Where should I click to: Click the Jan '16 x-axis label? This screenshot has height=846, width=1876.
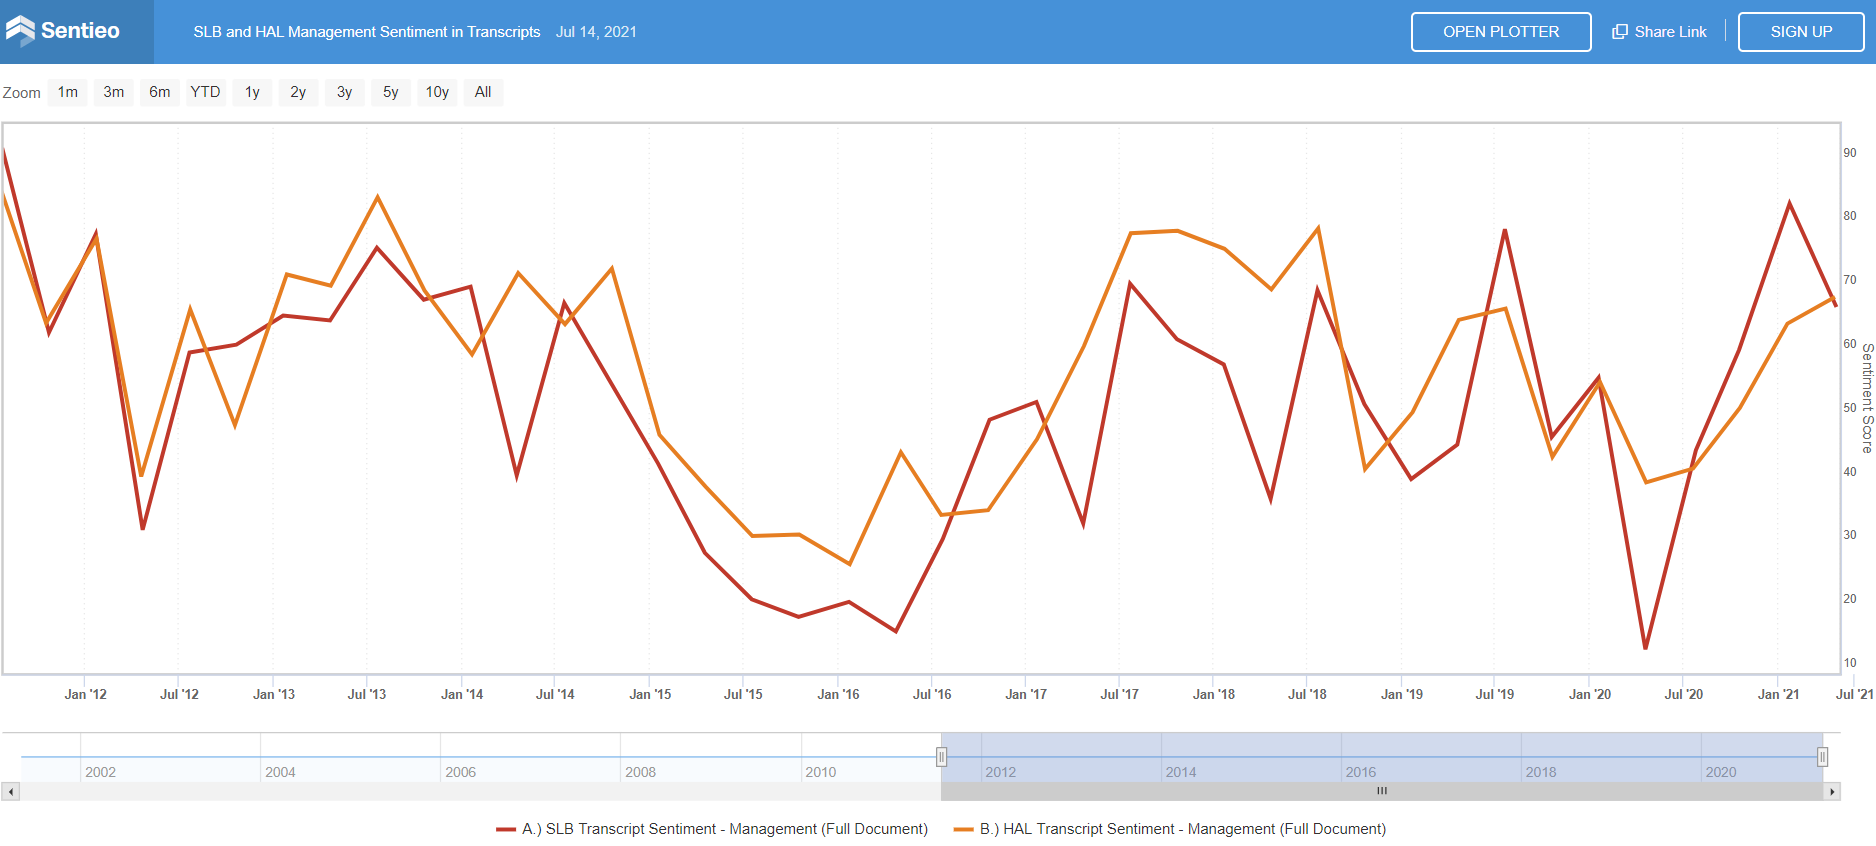click(x=838, y=694)
